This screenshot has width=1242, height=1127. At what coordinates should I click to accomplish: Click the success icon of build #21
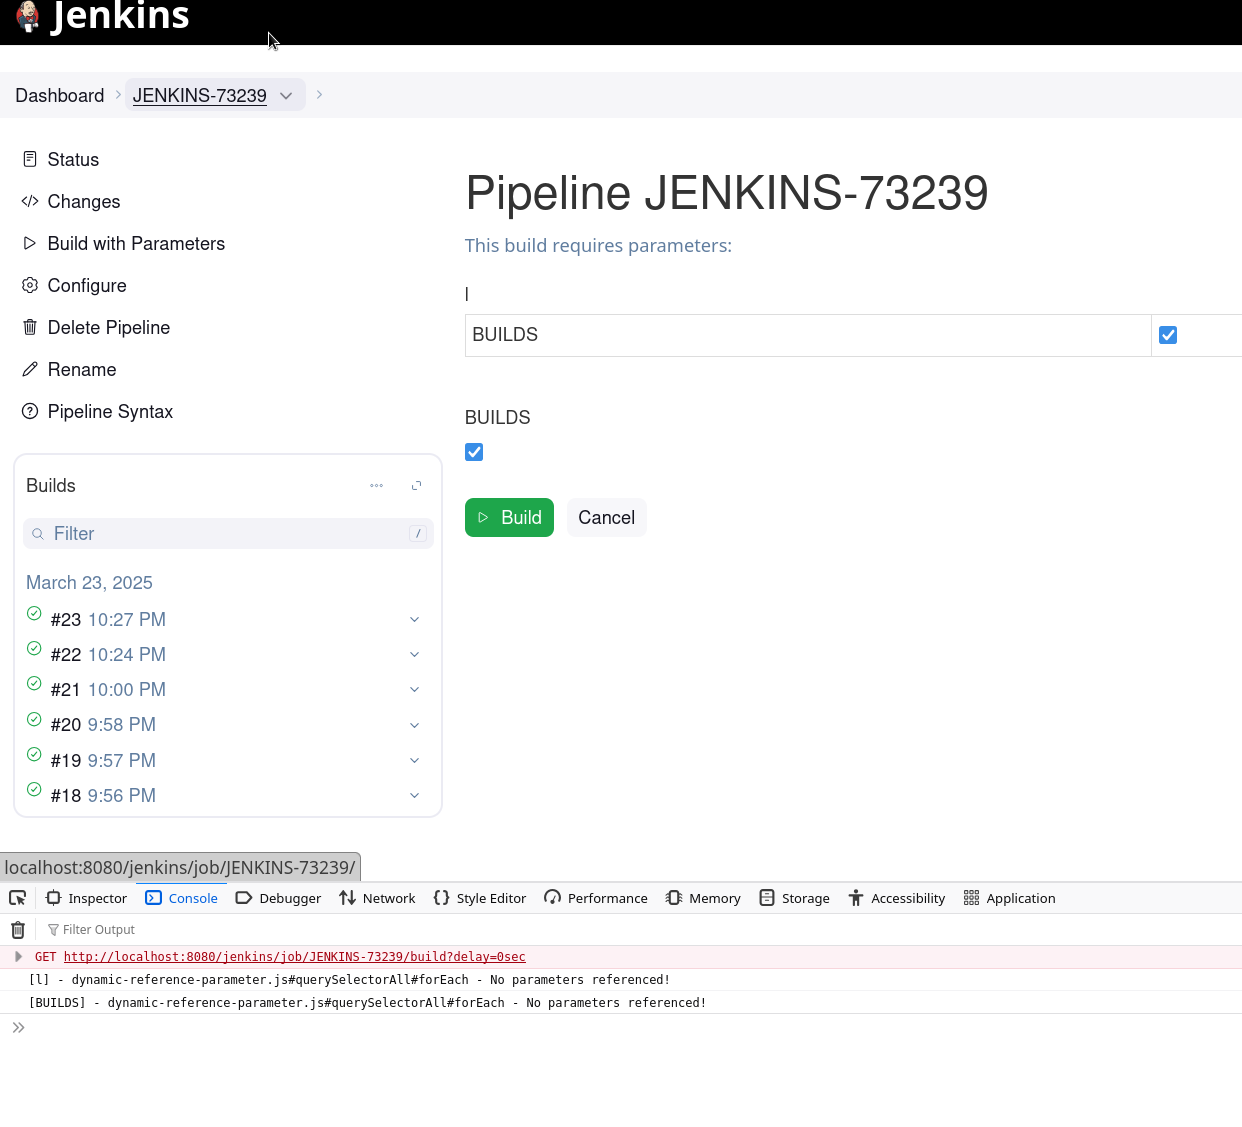[34, 683]
